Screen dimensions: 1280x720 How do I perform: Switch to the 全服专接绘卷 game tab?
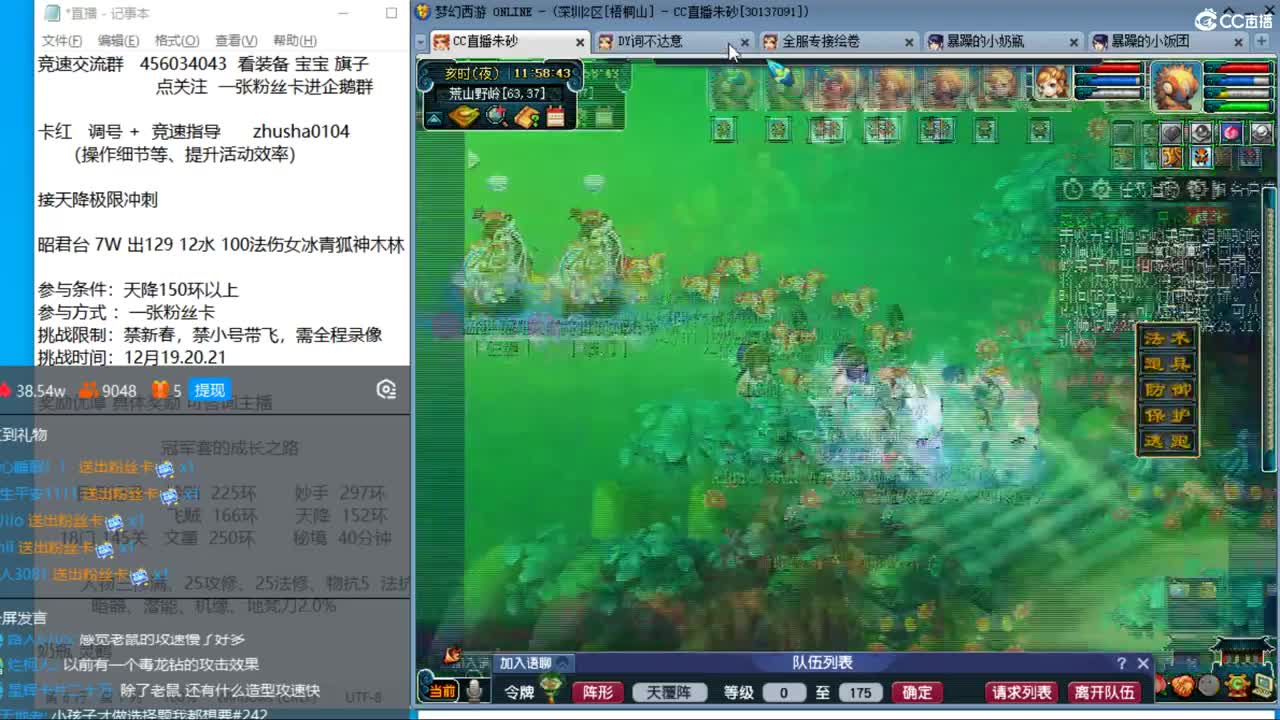[x=838, y=42]
